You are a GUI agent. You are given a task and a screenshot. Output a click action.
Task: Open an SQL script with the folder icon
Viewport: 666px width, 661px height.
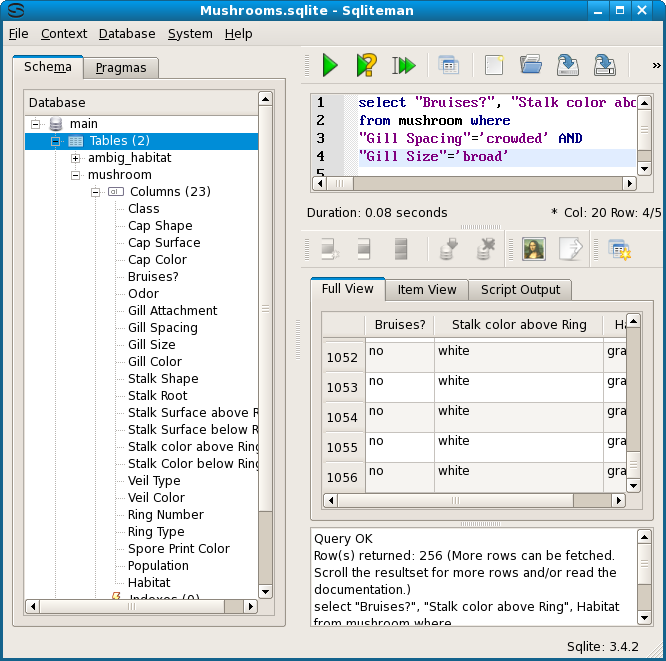click(530, 66)
